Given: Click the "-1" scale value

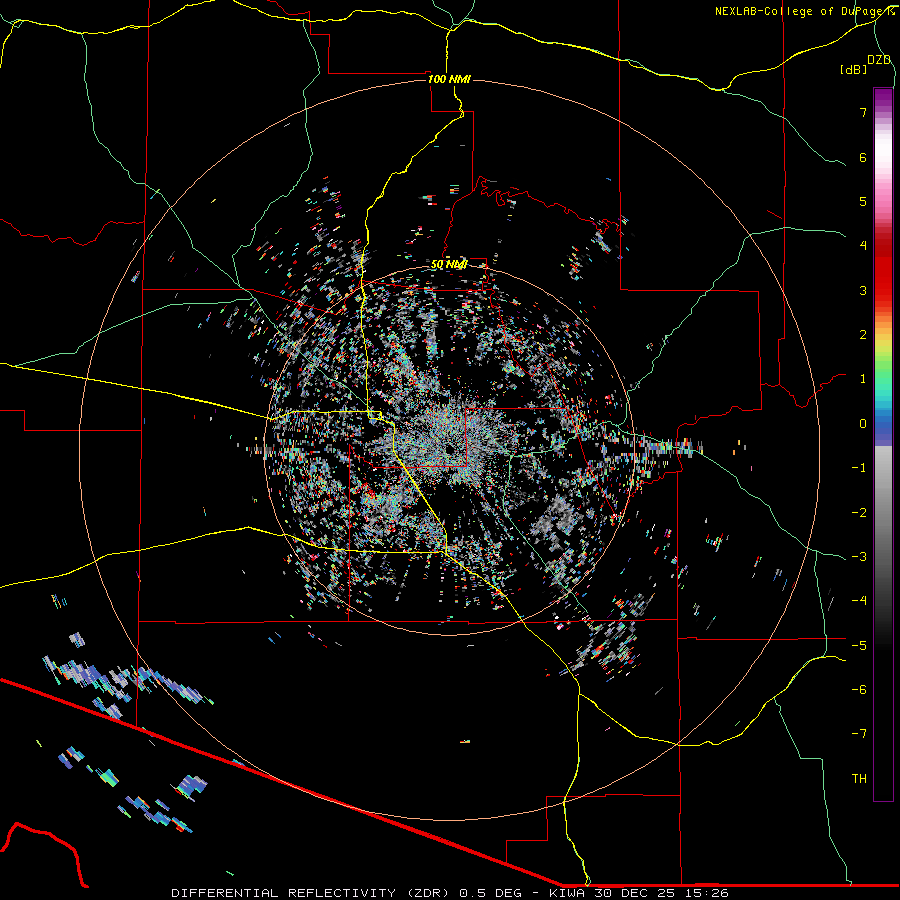Looking at the screenshot, I should coord(859,468).
